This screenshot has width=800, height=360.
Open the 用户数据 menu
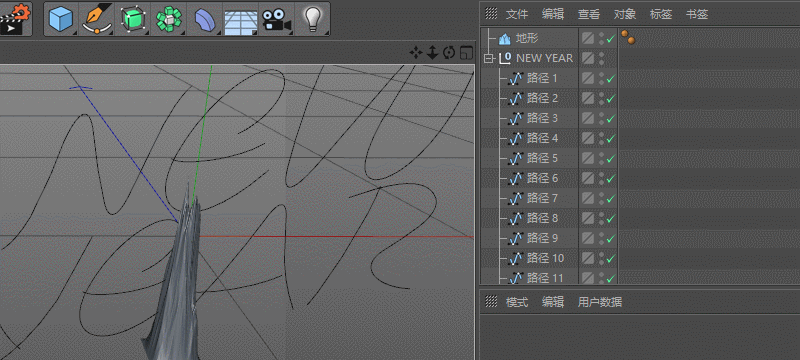click(x=599, y=302)
